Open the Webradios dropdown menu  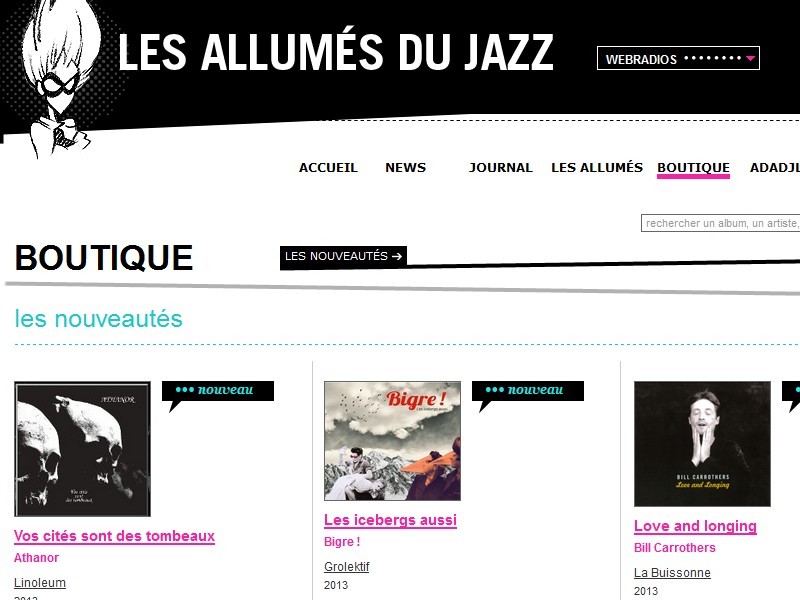pos(678,58)
